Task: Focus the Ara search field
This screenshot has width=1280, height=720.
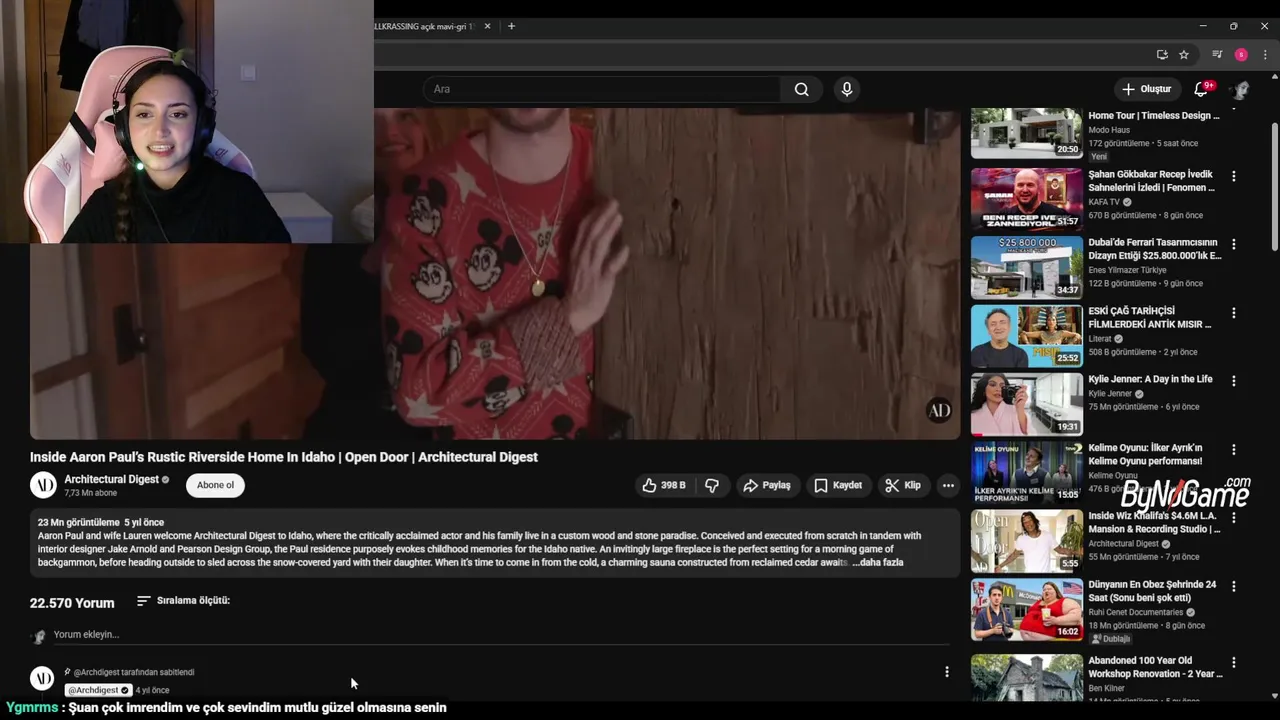Action: [x=602, y=89]
